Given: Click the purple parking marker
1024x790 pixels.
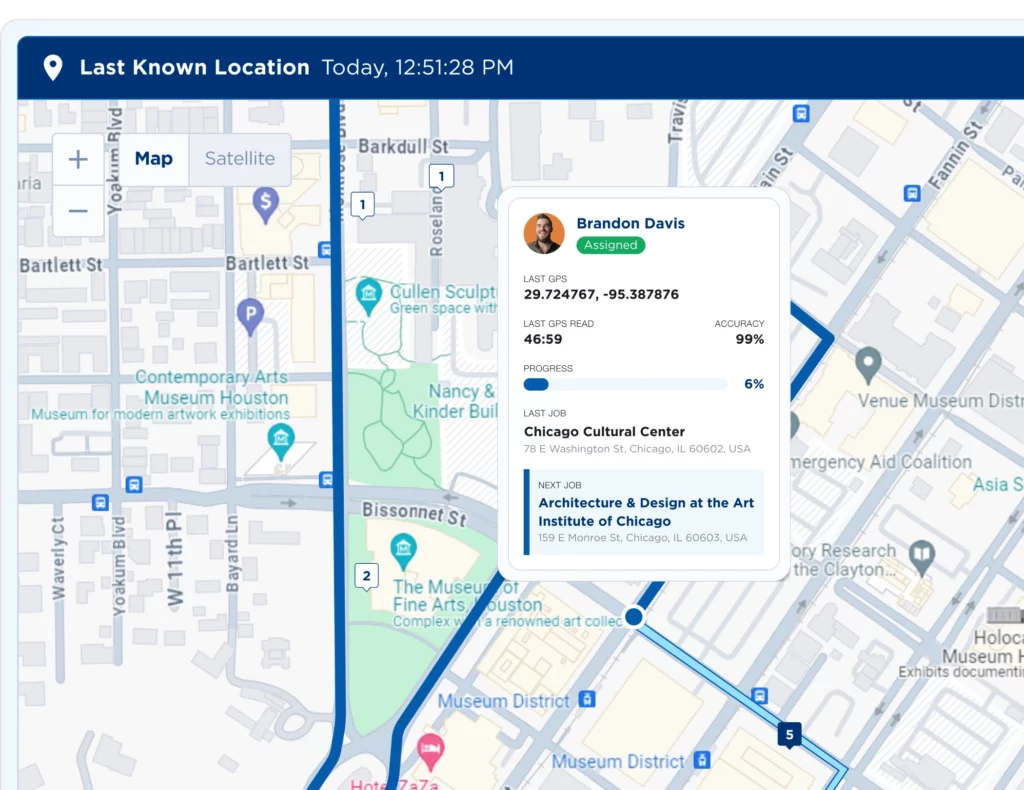Looking at the screenshot, I should click(x=250, y=316).
